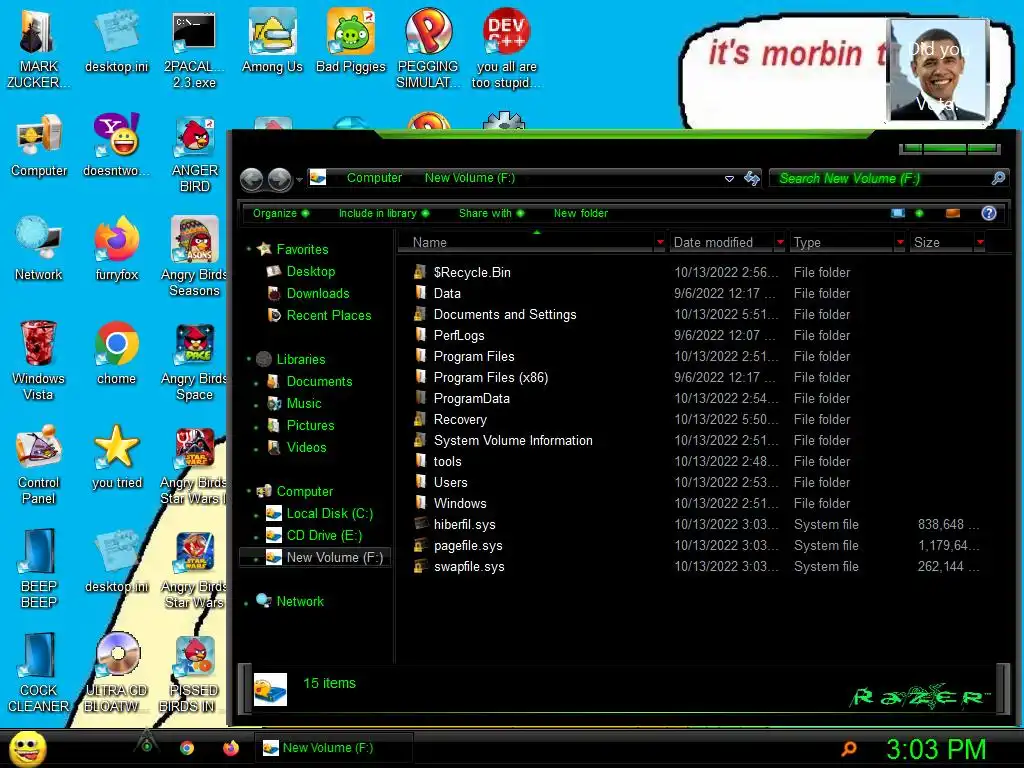Image resolution: width=1024 pixels, height=768 pixels.
Task: Open the MARK ZUCKER desktop icon
Action: point(38,47)
